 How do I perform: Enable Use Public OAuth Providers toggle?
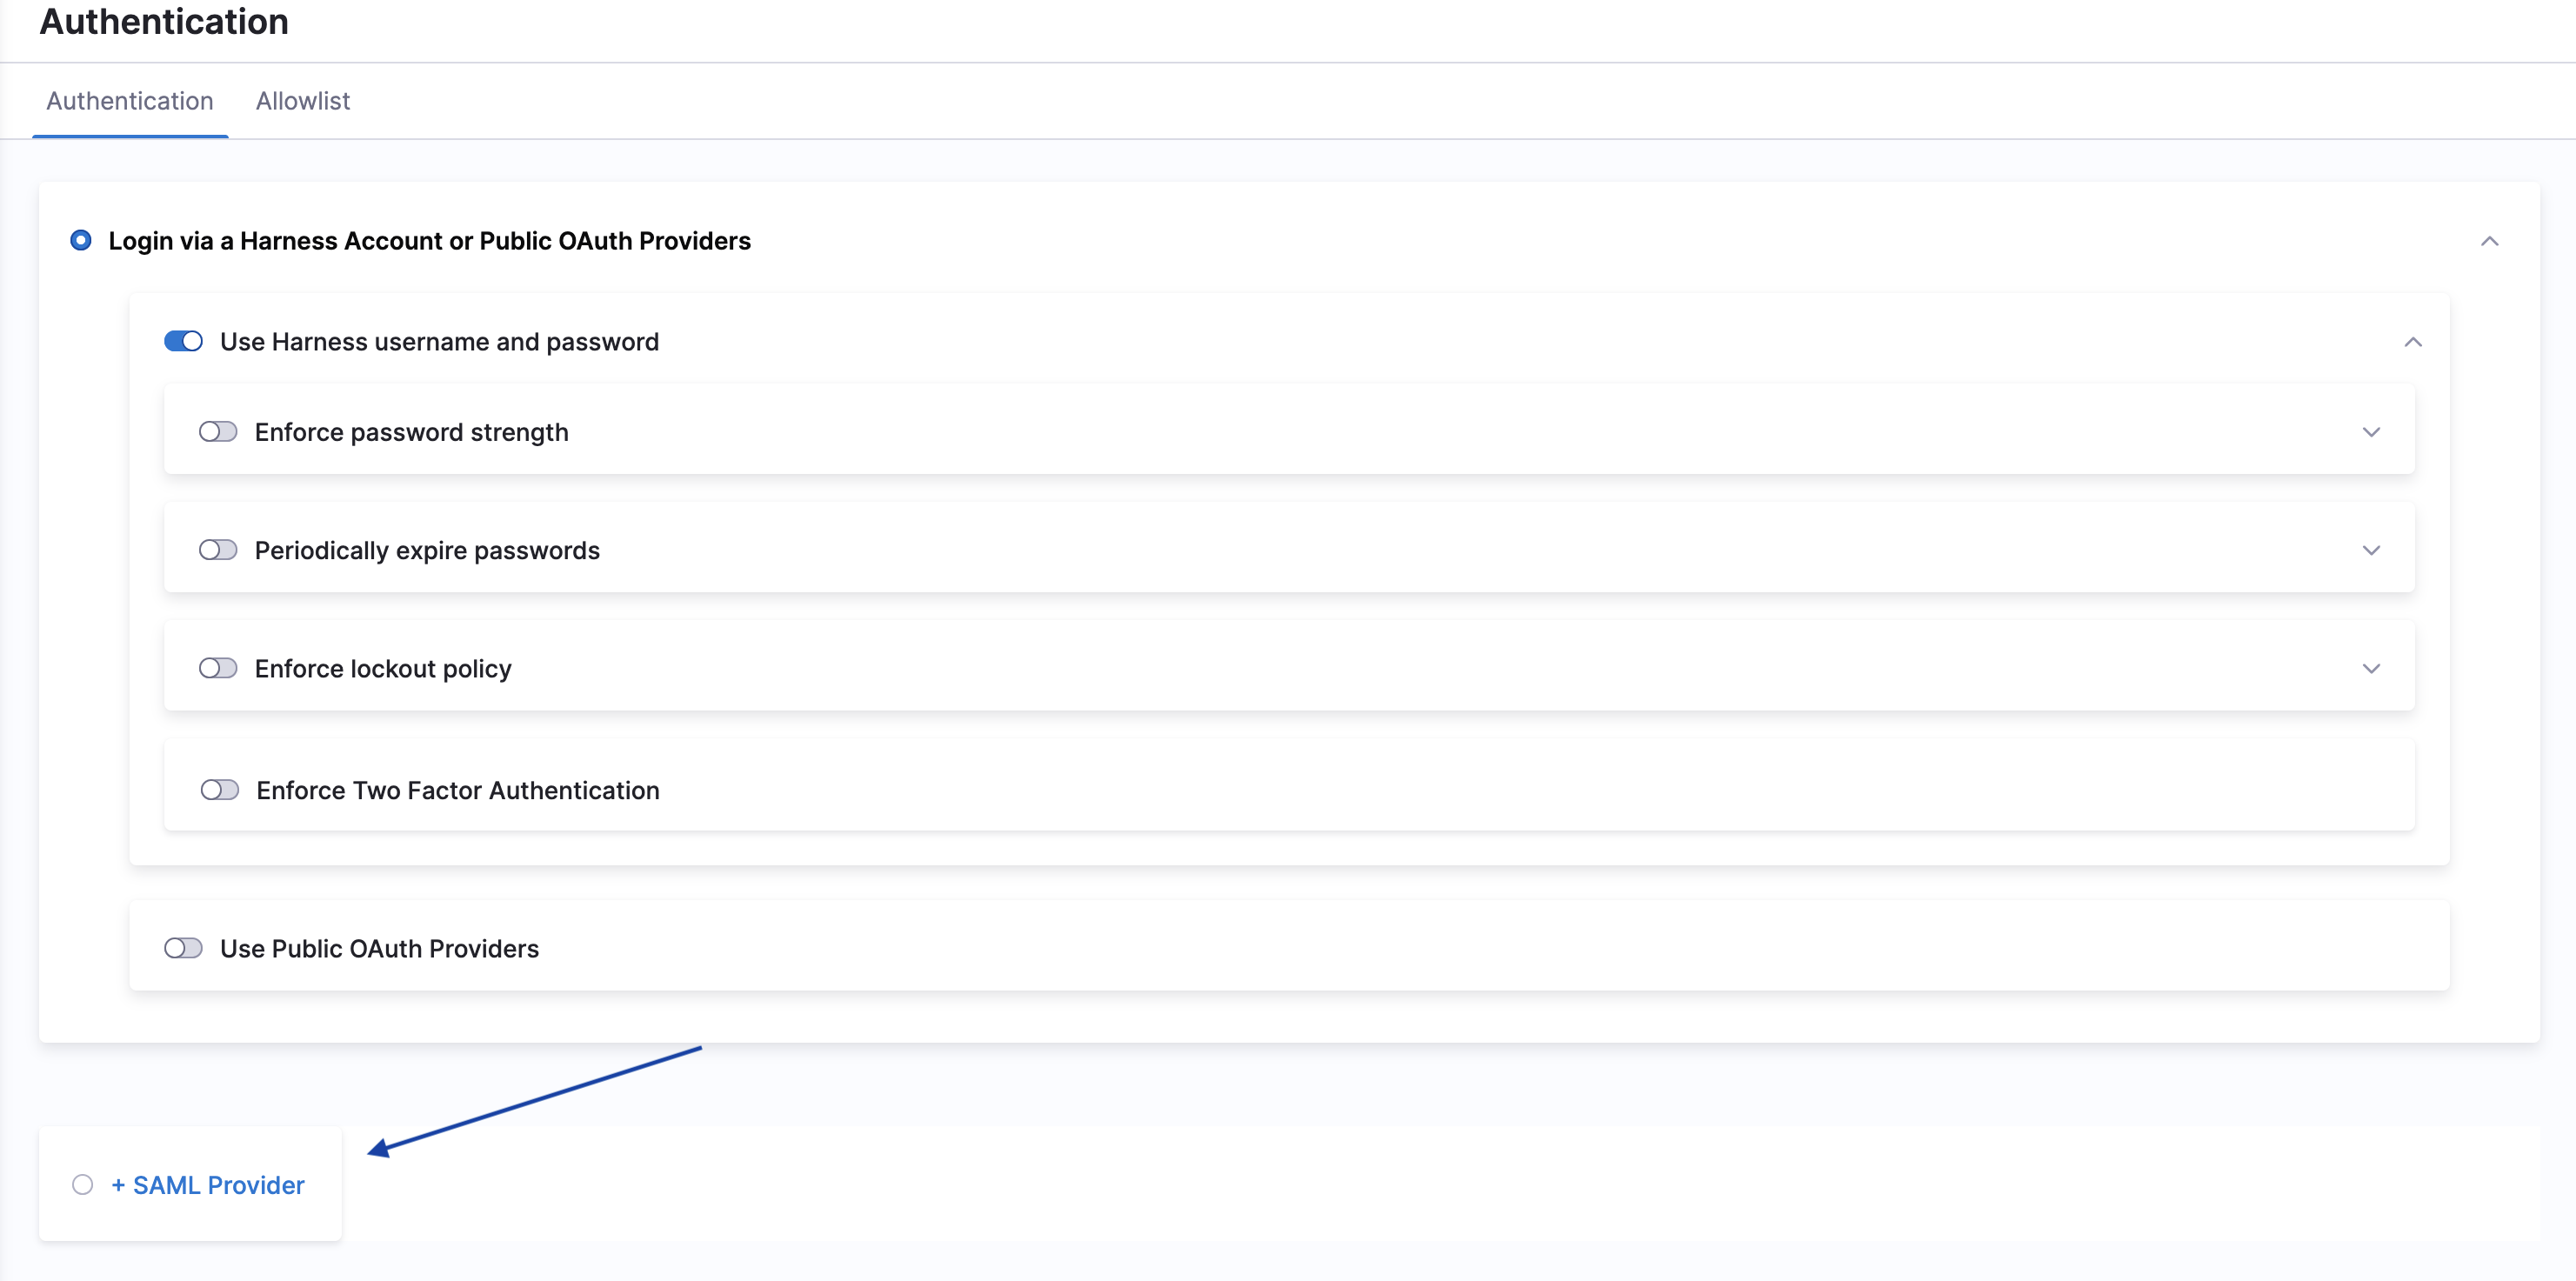[x=184, y=948]
